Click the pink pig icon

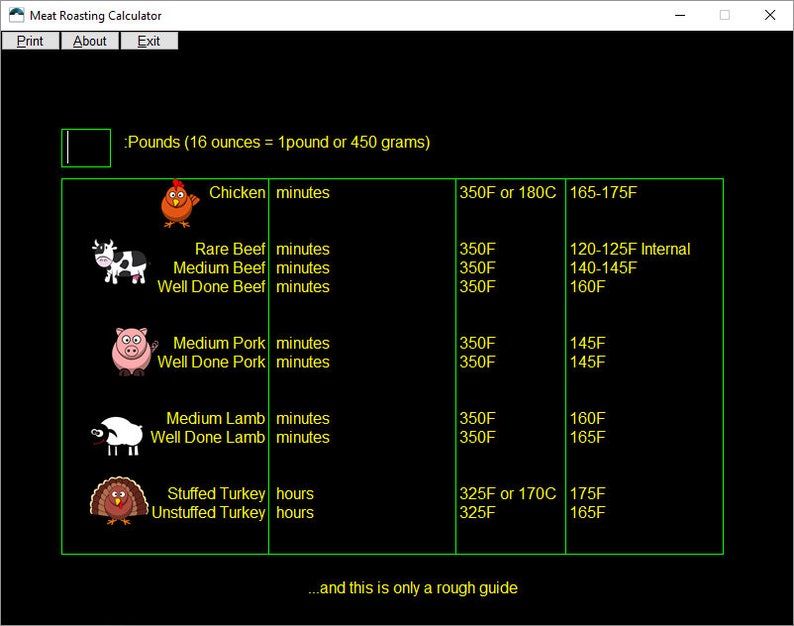click(x=134, y=351)
